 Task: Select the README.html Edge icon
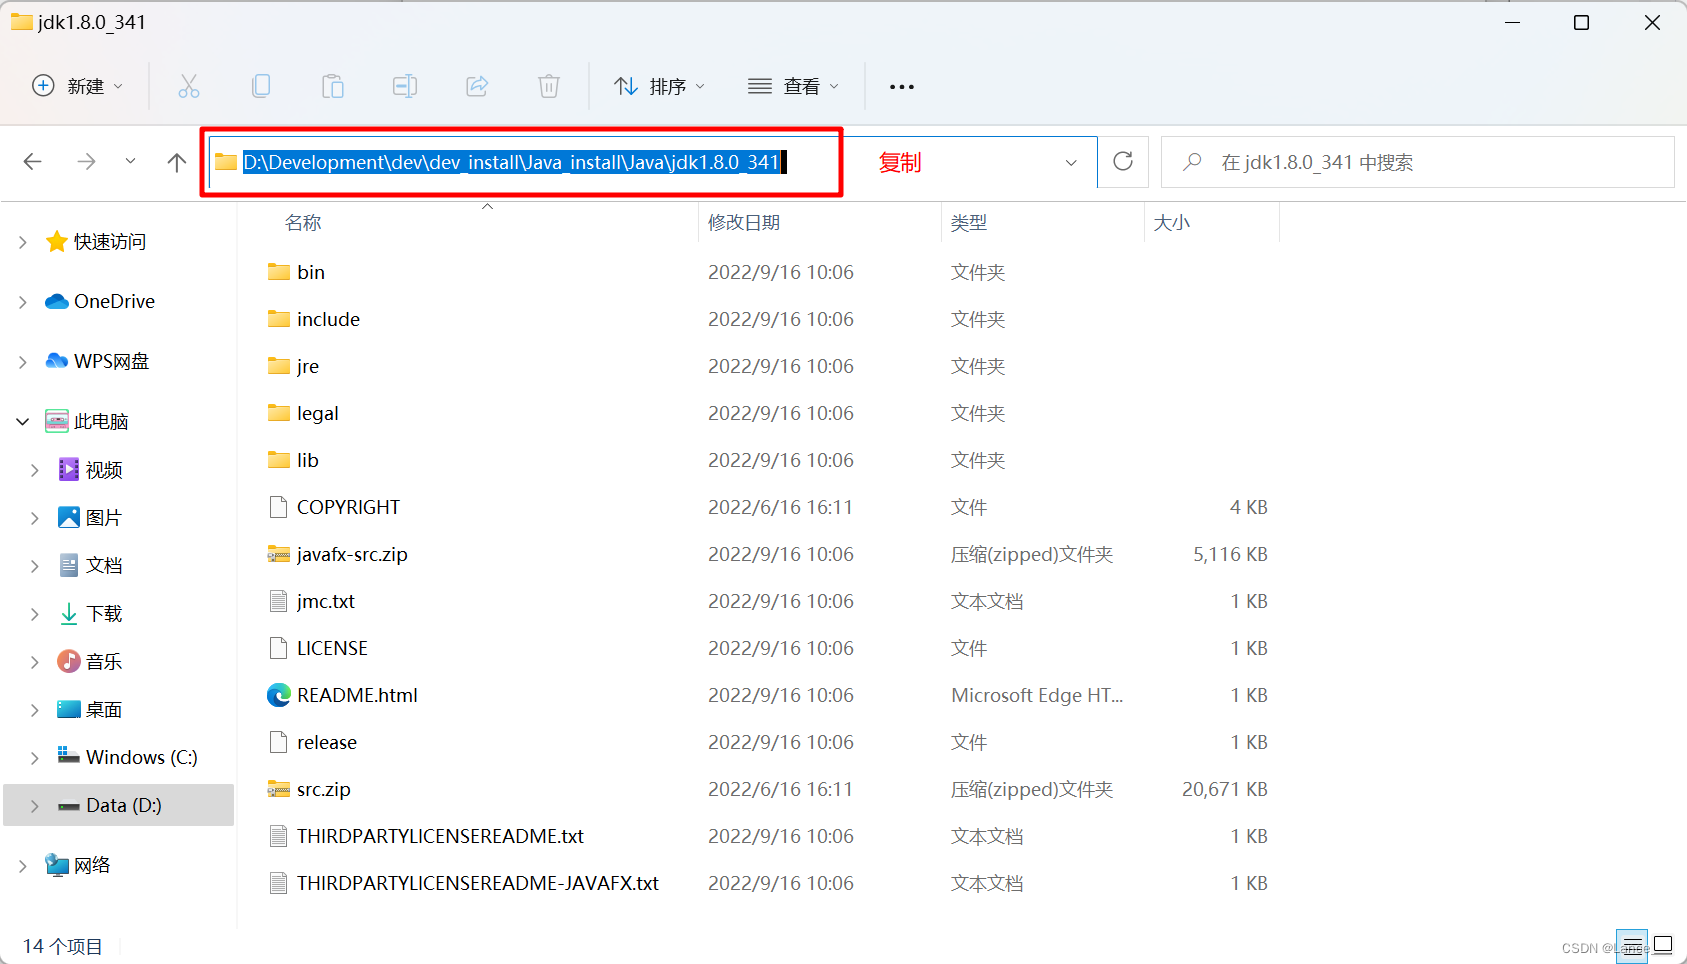279,695
